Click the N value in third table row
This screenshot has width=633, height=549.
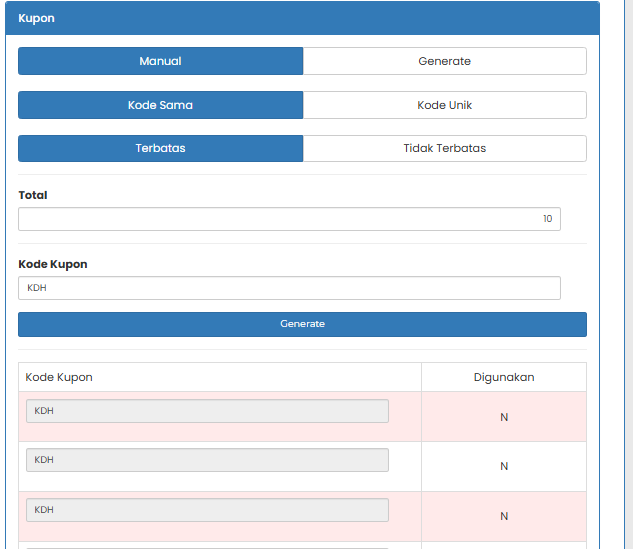(504, 516)
